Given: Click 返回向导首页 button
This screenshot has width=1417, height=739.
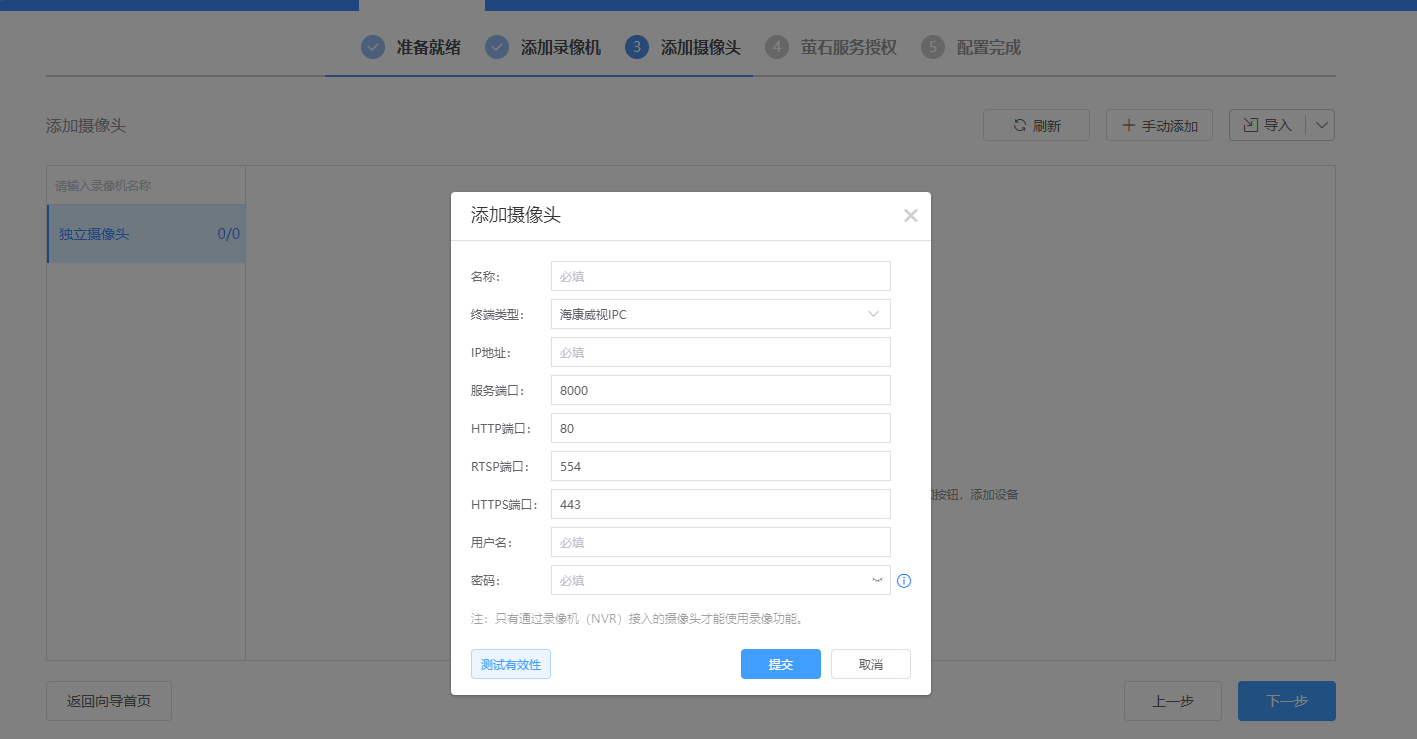Looking at the screenshot, I should (109, 701).
